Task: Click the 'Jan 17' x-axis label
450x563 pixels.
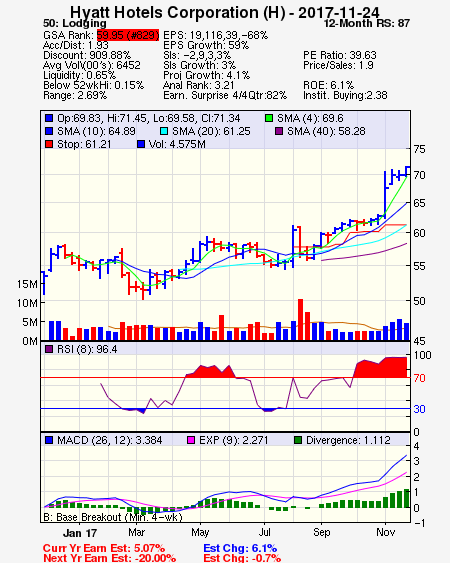Action: click(x=80, y=533)
